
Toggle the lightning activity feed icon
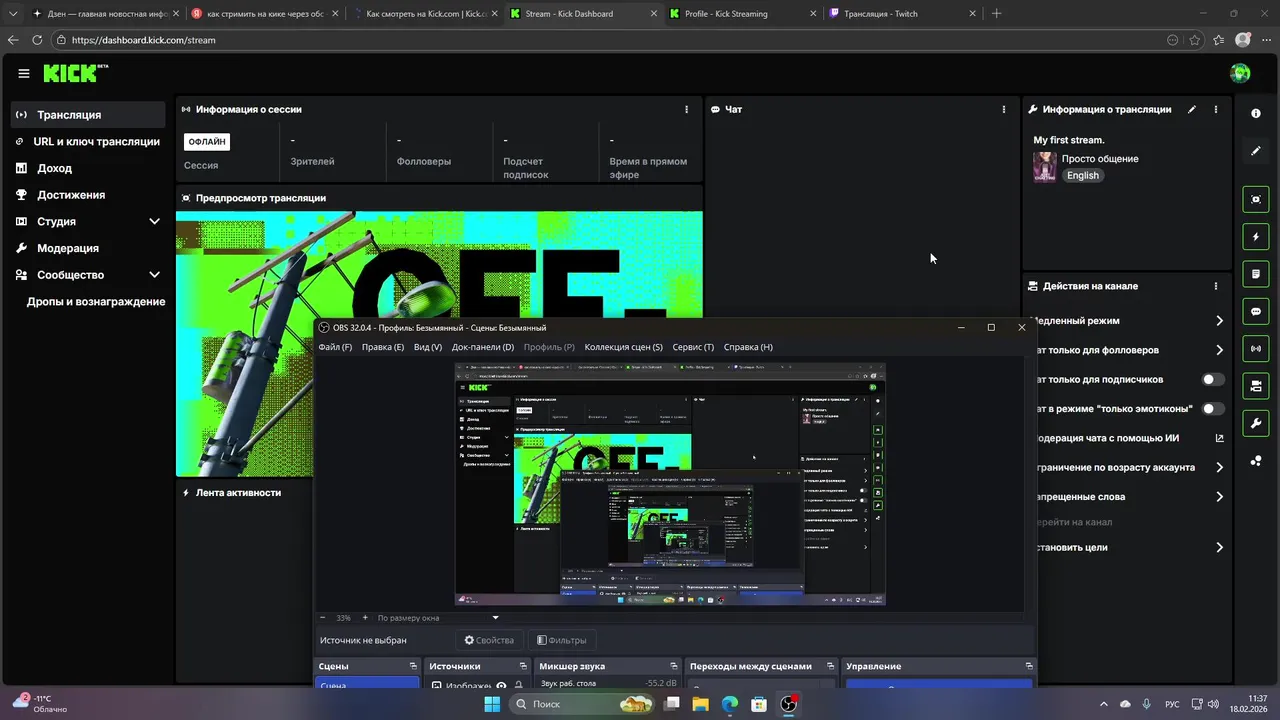1256,237
